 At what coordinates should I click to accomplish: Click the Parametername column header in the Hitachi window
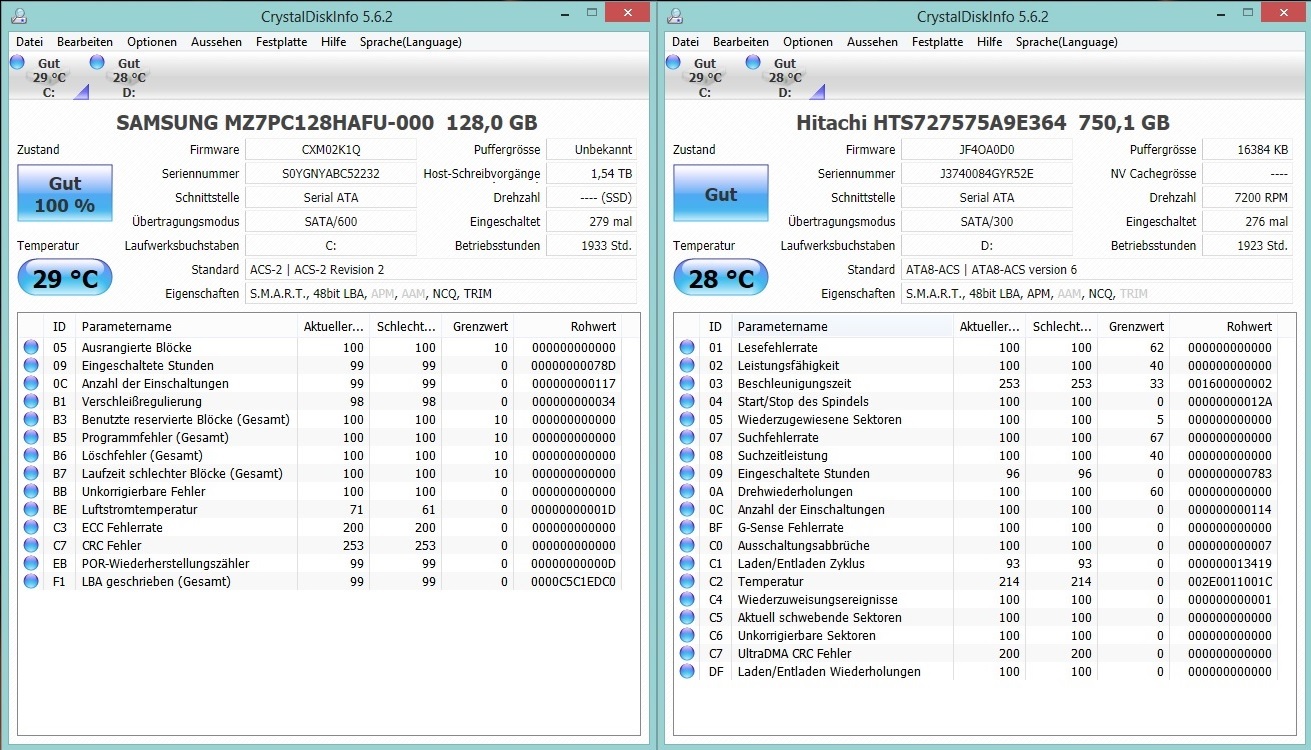tap(843, 326)
